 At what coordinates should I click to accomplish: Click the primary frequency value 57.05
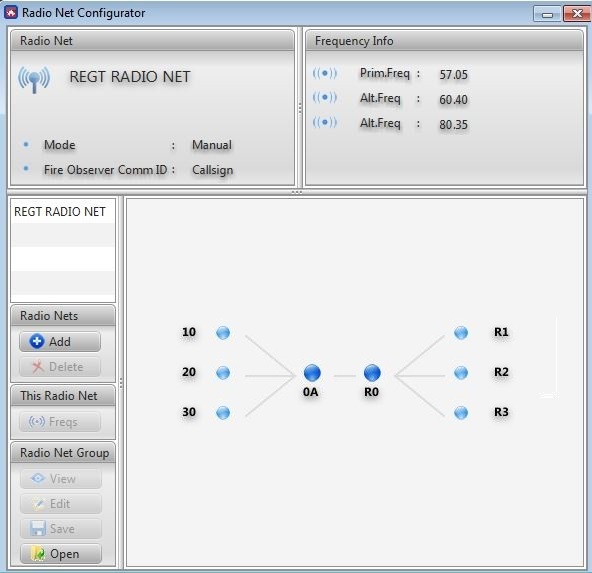click(x=453, y=74)
